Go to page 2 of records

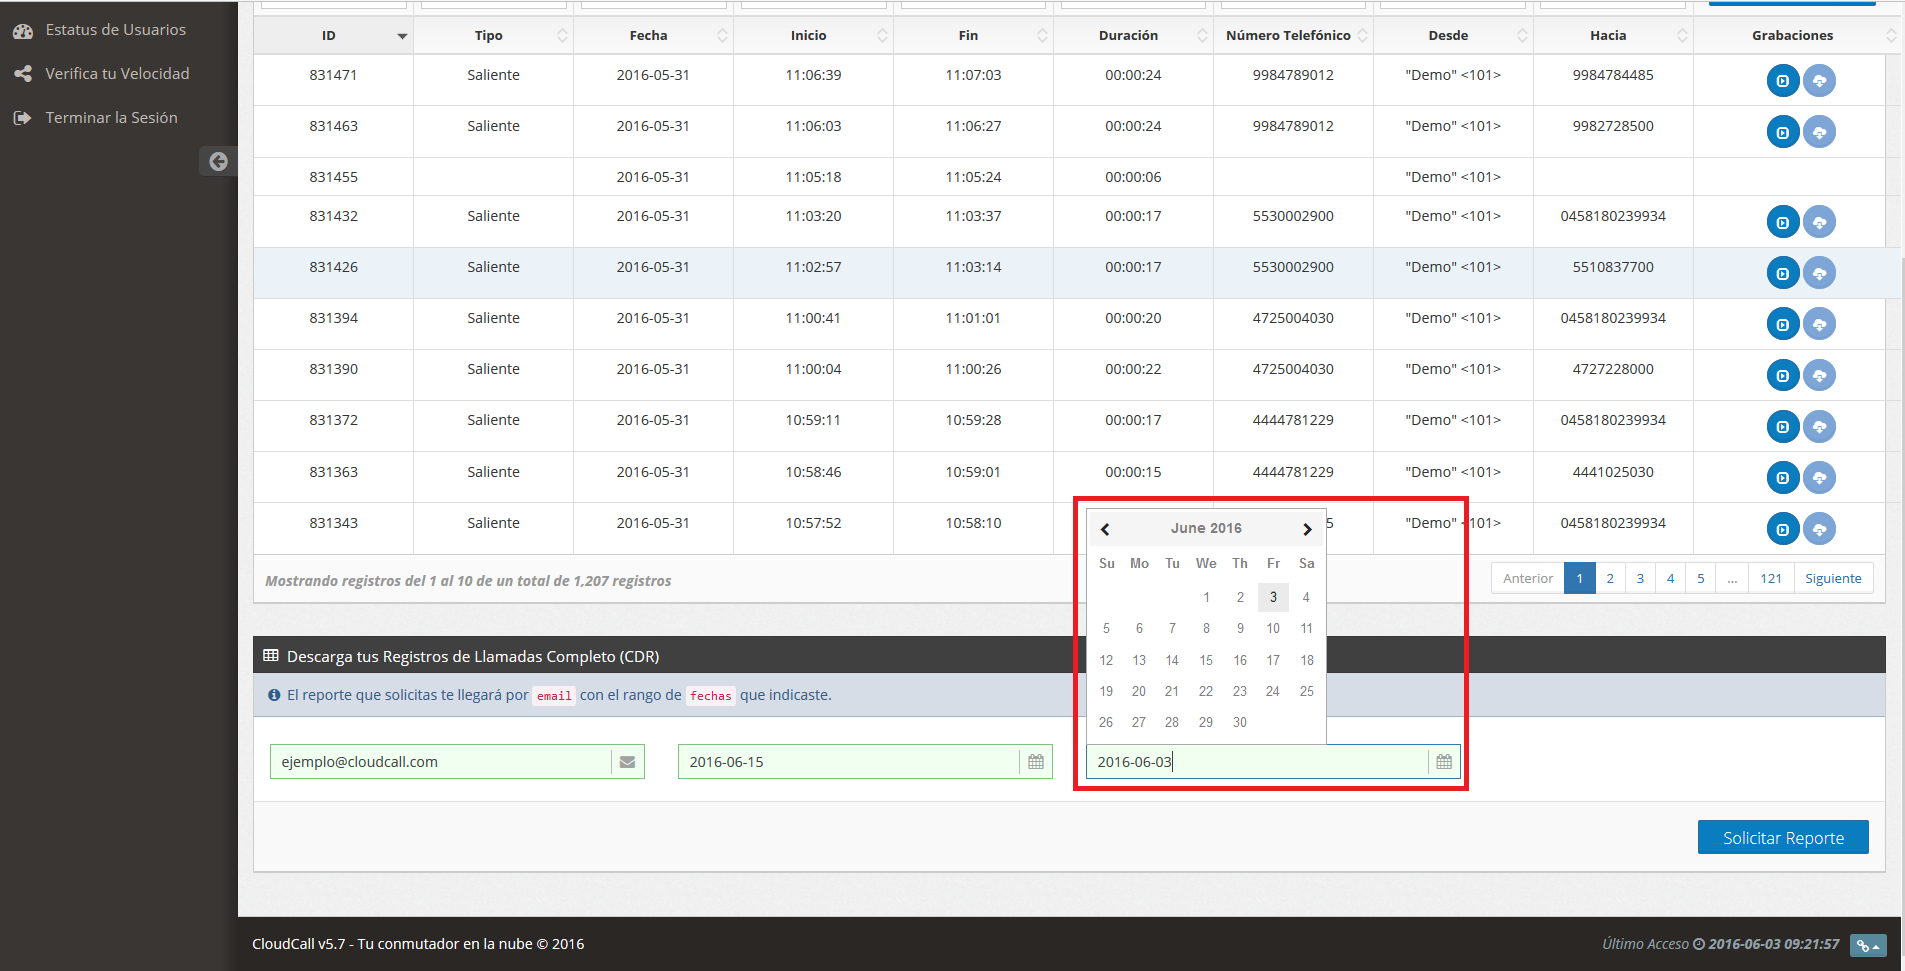(1610, 578)
